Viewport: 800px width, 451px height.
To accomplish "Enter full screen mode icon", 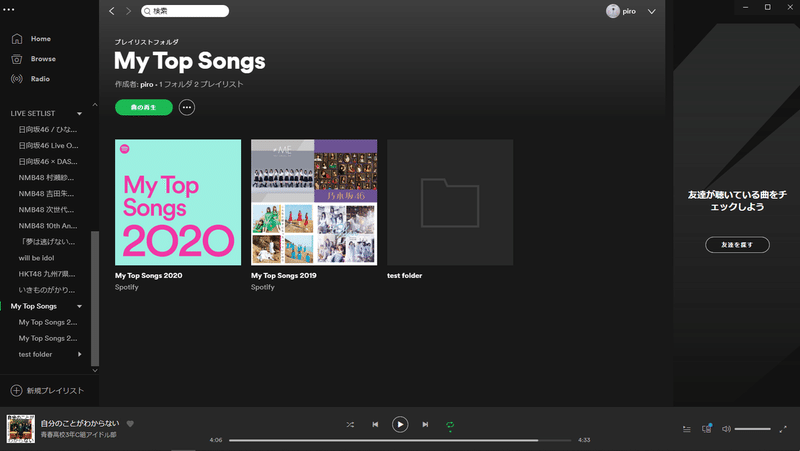I will (783, 429).
